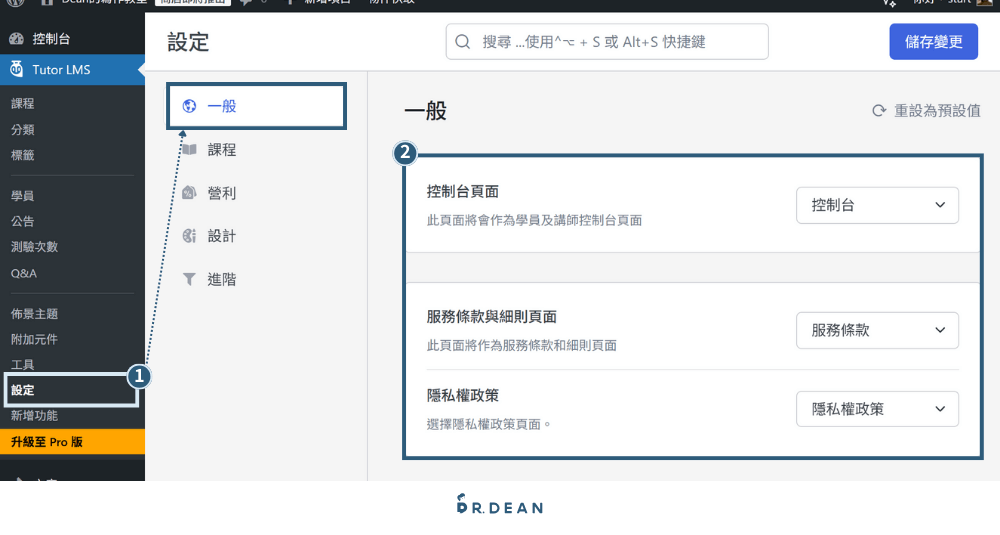Viewport: 1000px width, 535px height.
Task: Open 工具 in the sidebar
Action: (22, 365)
